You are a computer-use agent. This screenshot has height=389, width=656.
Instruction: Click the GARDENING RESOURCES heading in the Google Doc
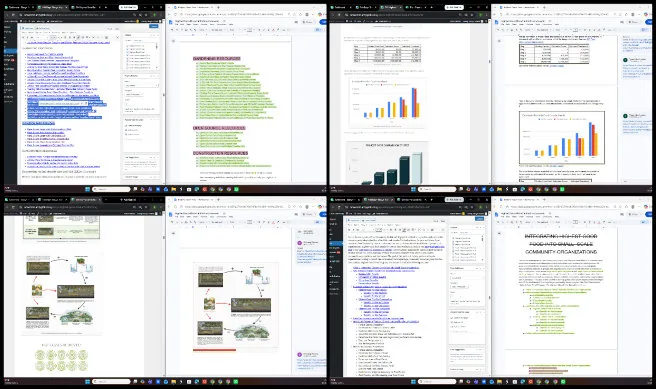217,59
